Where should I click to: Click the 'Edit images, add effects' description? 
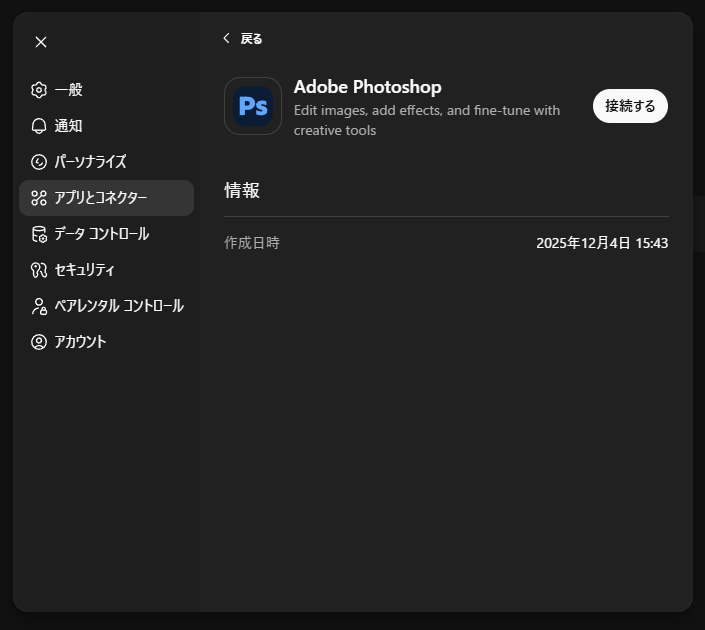[427, 120]
